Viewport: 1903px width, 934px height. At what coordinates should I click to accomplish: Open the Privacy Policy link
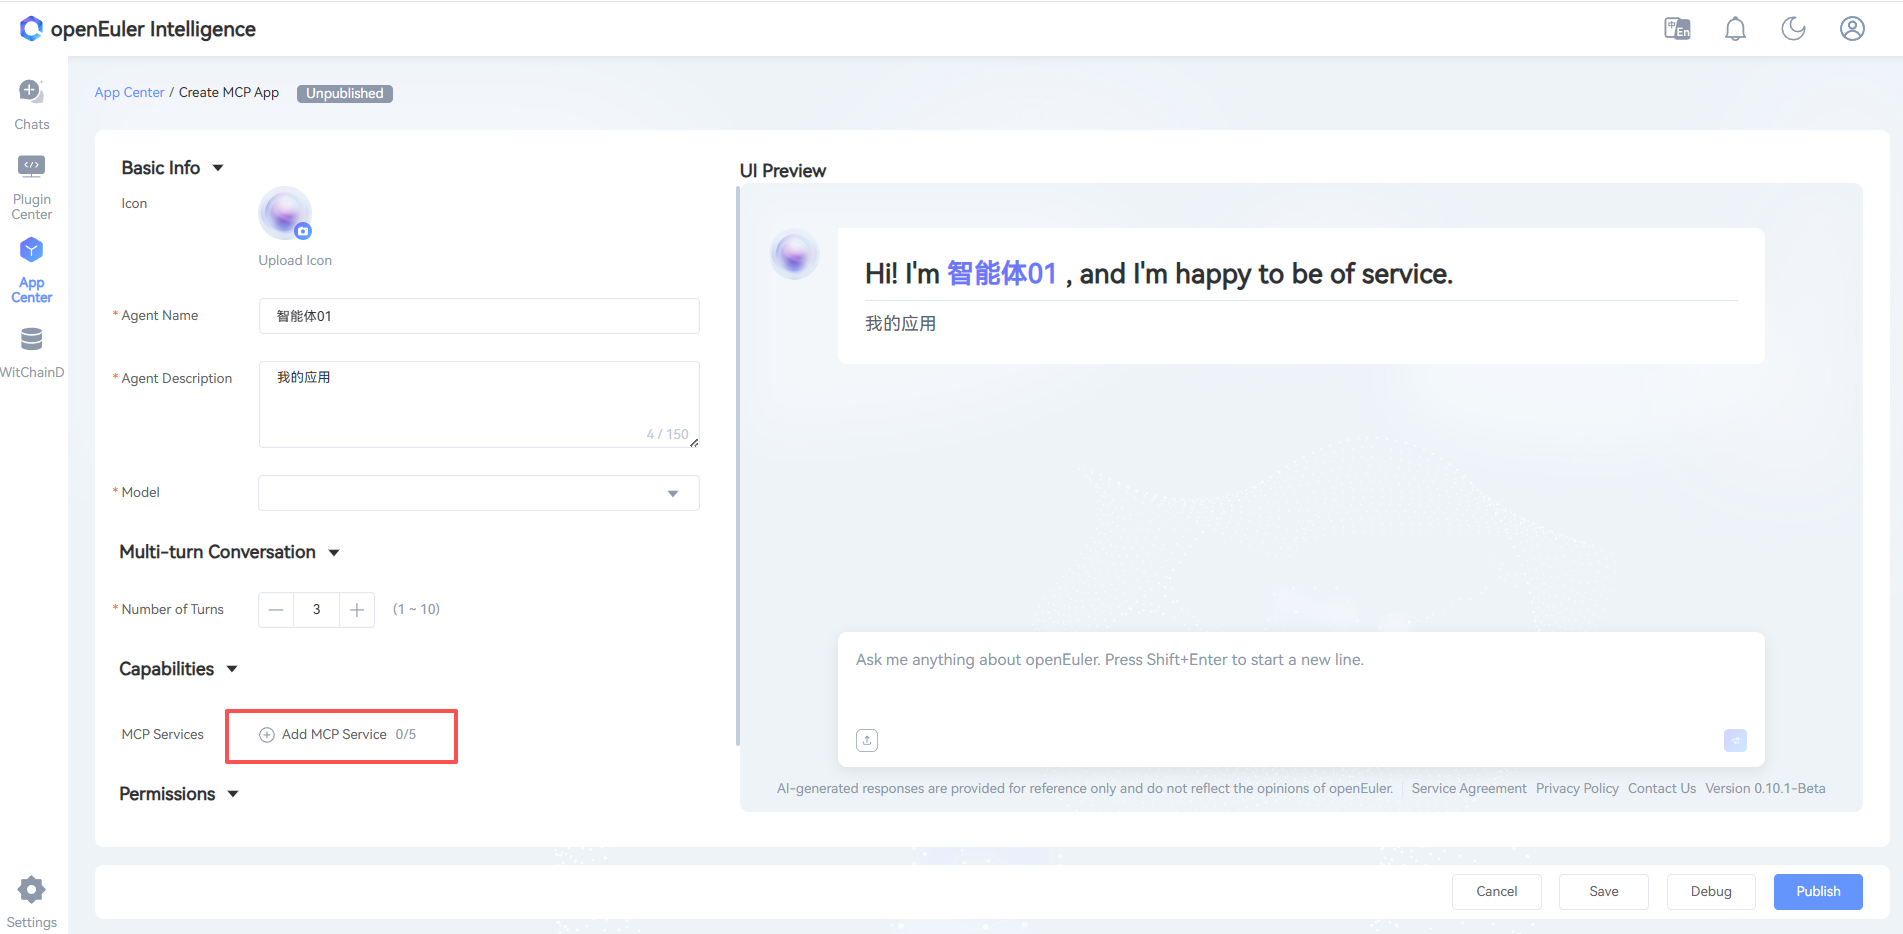1577,789
